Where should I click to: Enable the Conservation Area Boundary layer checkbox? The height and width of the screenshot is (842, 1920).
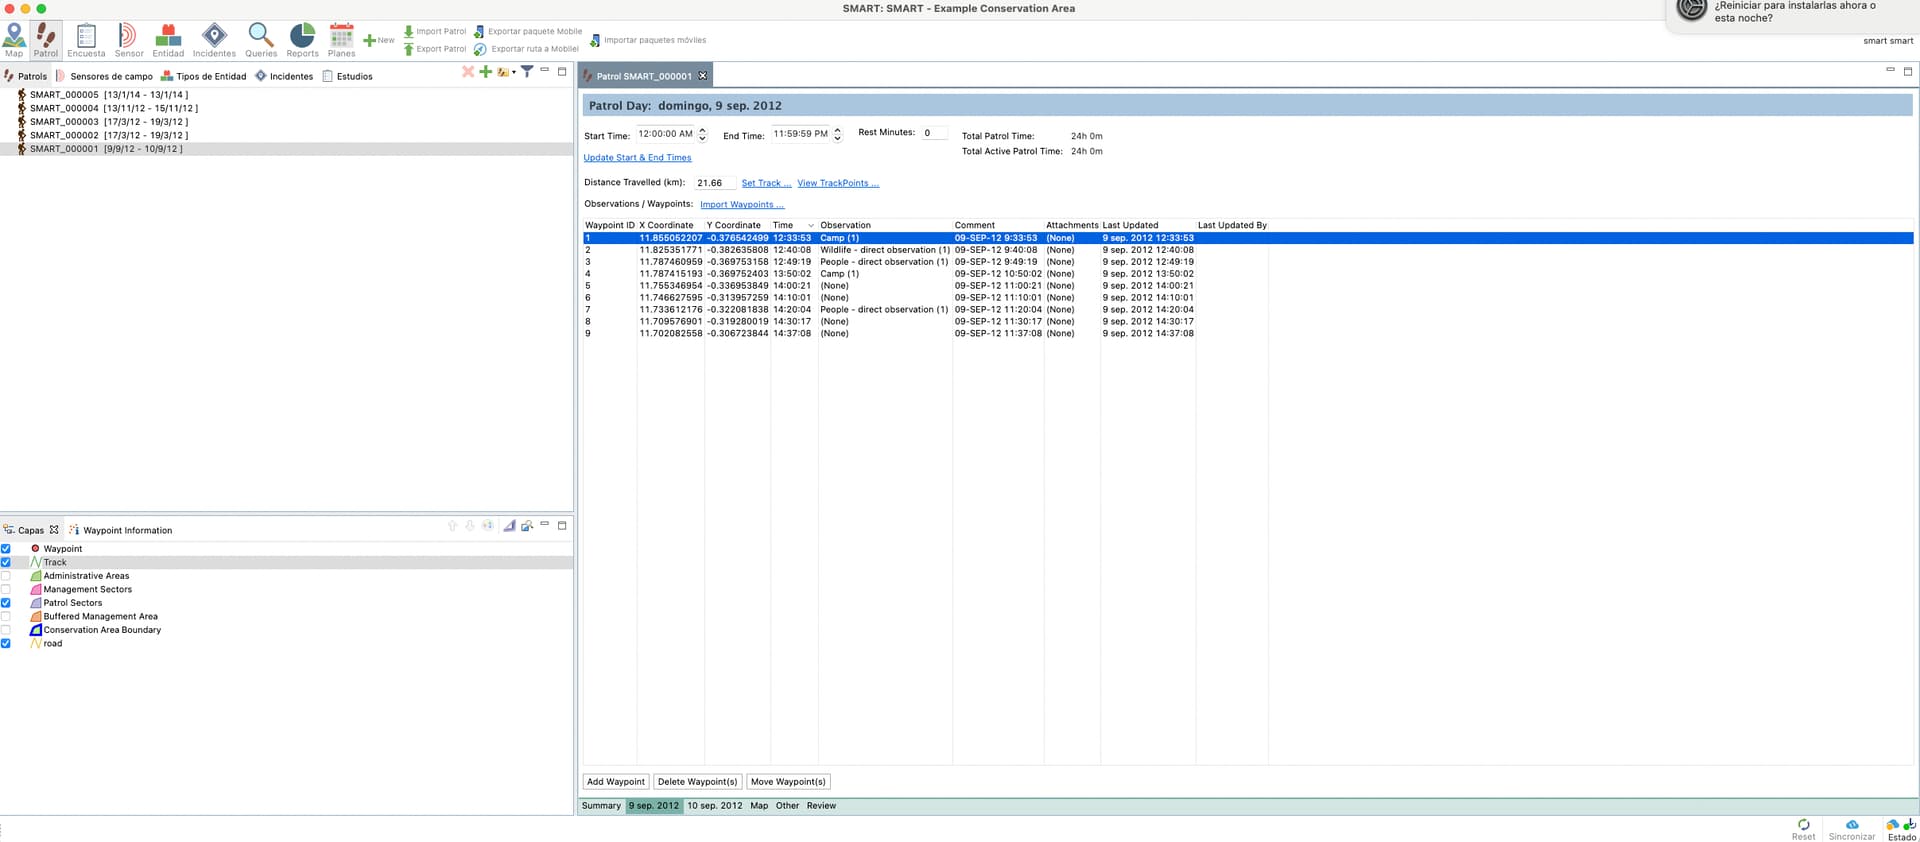6,630
